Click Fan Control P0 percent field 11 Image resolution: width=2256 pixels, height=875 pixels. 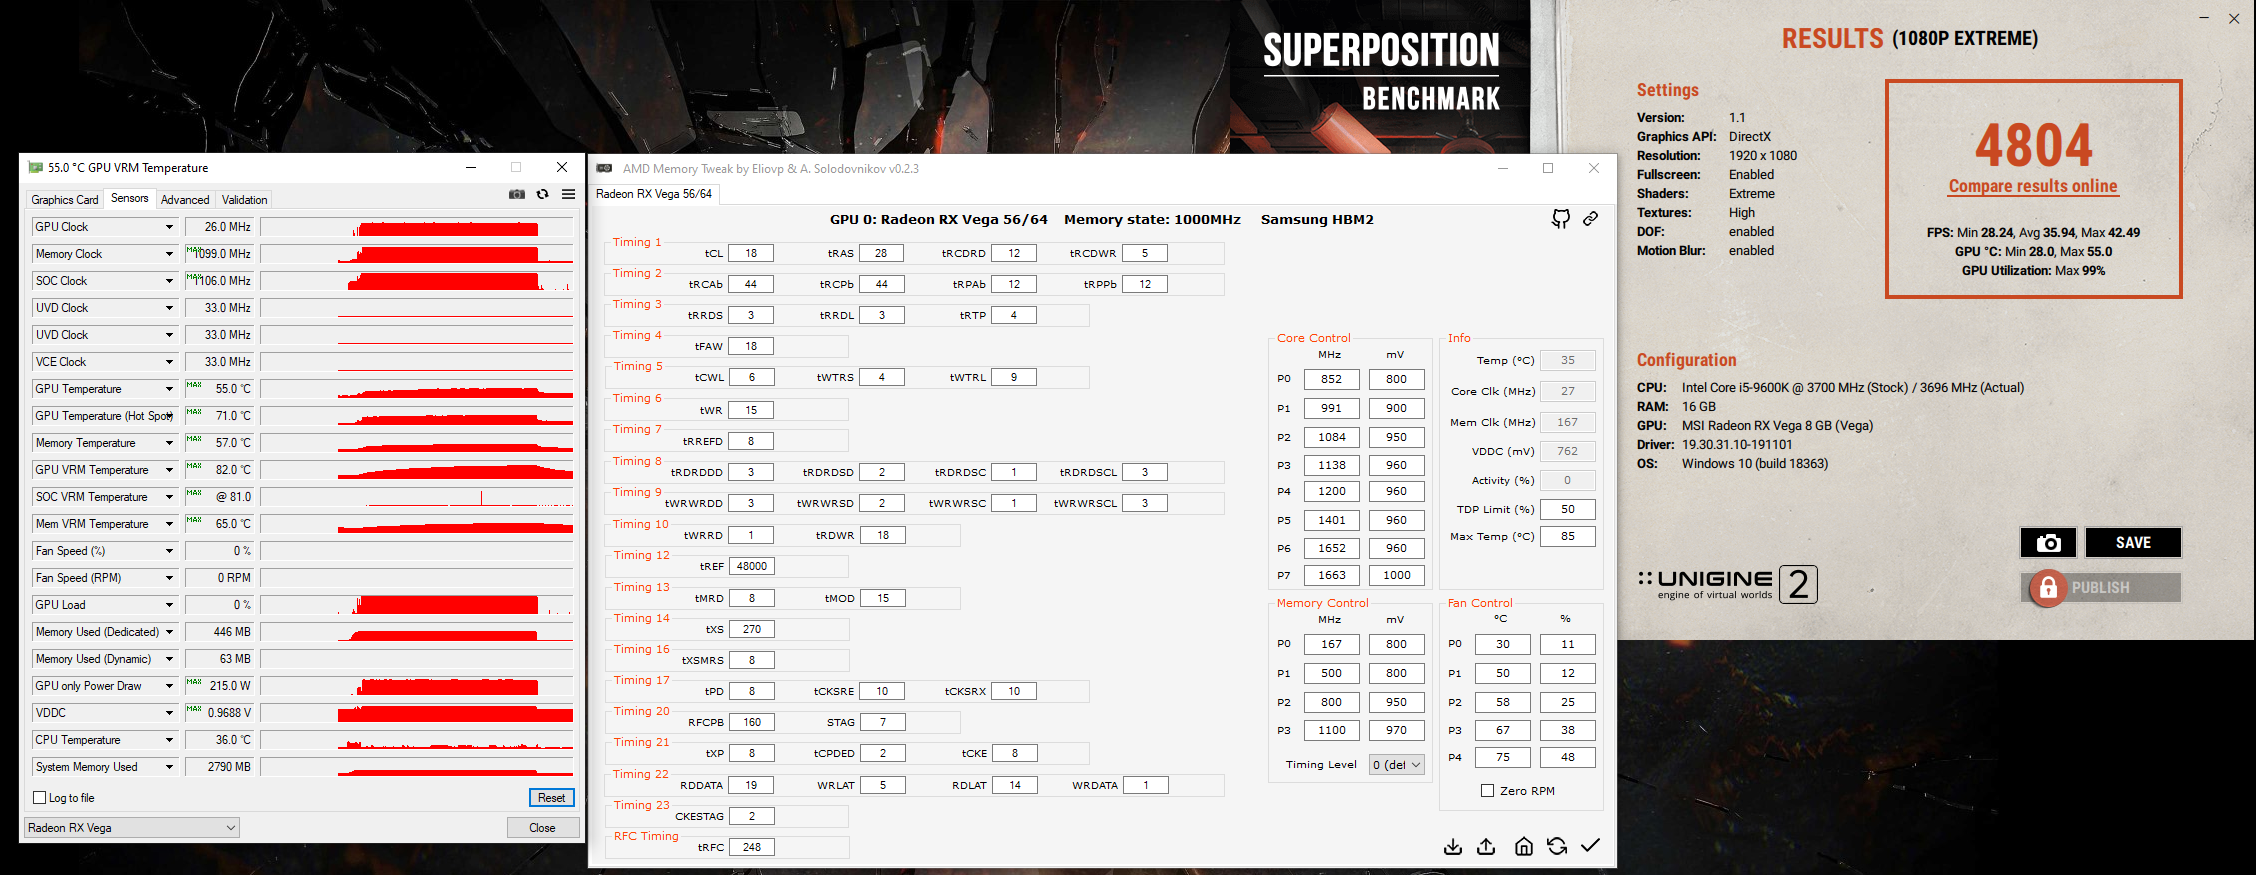click(1568, 644)
